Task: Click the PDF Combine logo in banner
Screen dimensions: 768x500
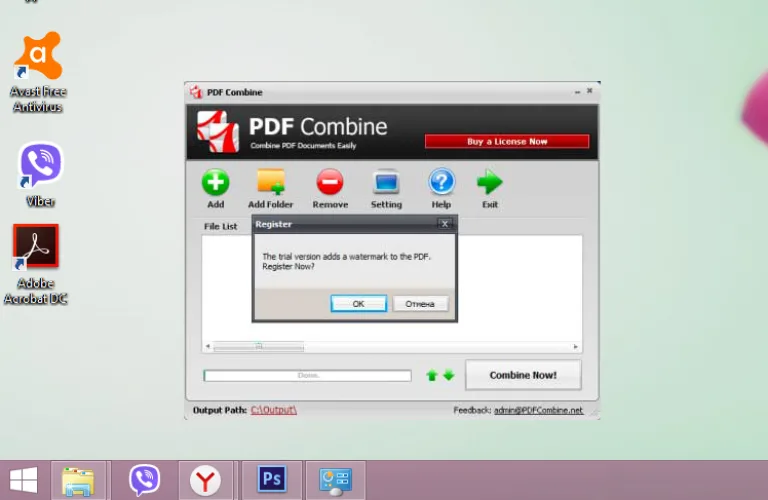Action: click(x=218, y=131)
